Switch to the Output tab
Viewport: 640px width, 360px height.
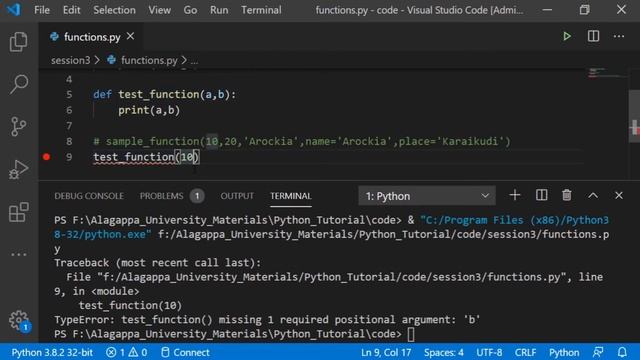tap(237, 196)
